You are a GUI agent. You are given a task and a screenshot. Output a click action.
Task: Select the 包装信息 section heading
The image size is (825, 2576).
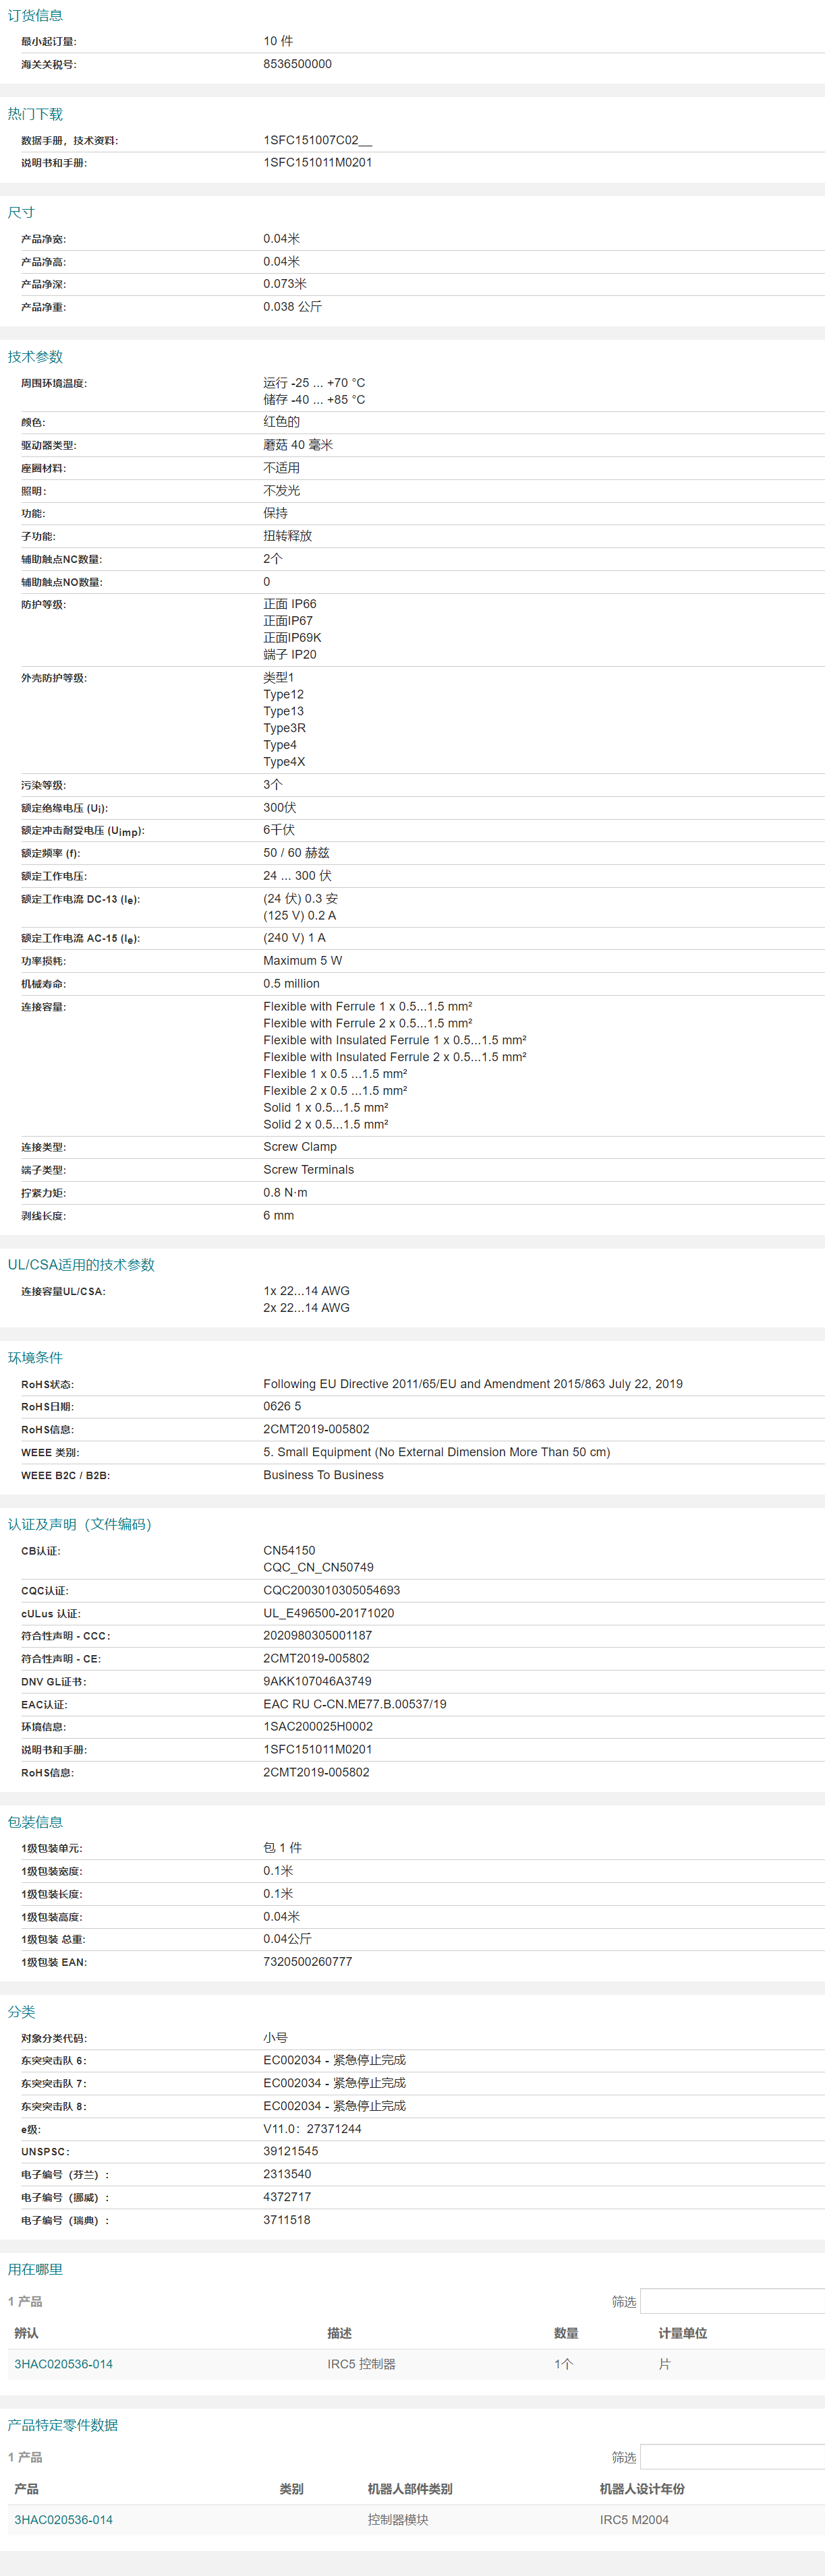(x=35, y=1822)
